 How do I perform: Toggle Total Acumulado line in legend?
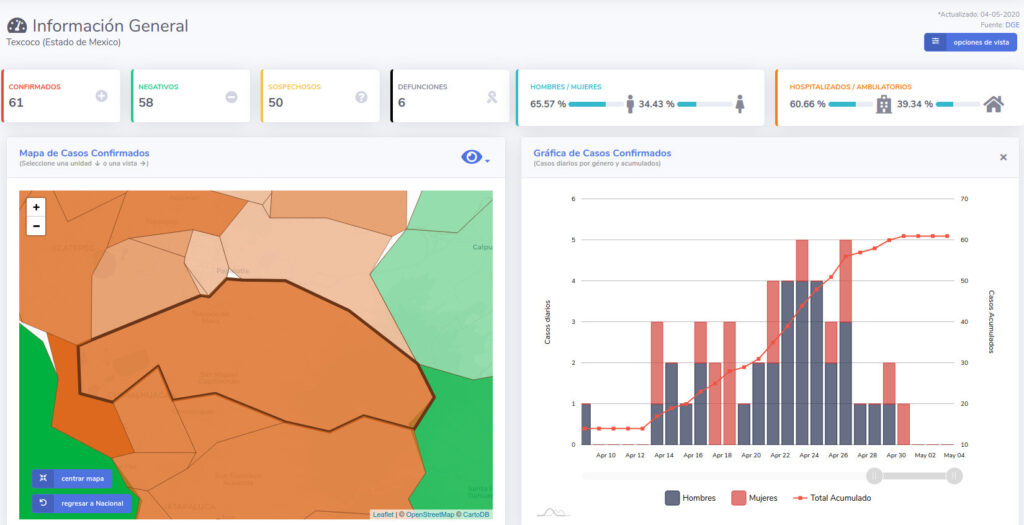[831, 497]
